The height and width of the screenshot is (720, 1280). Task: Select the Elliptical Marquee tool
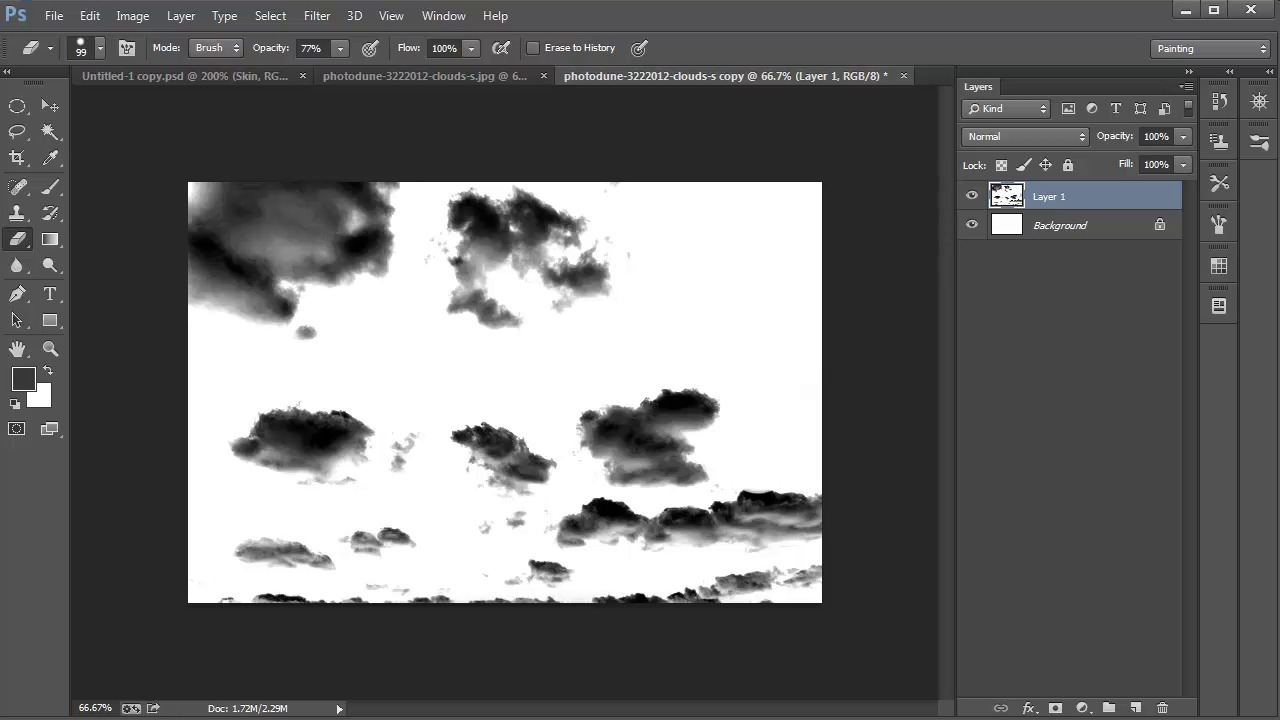tap(17, 106)
